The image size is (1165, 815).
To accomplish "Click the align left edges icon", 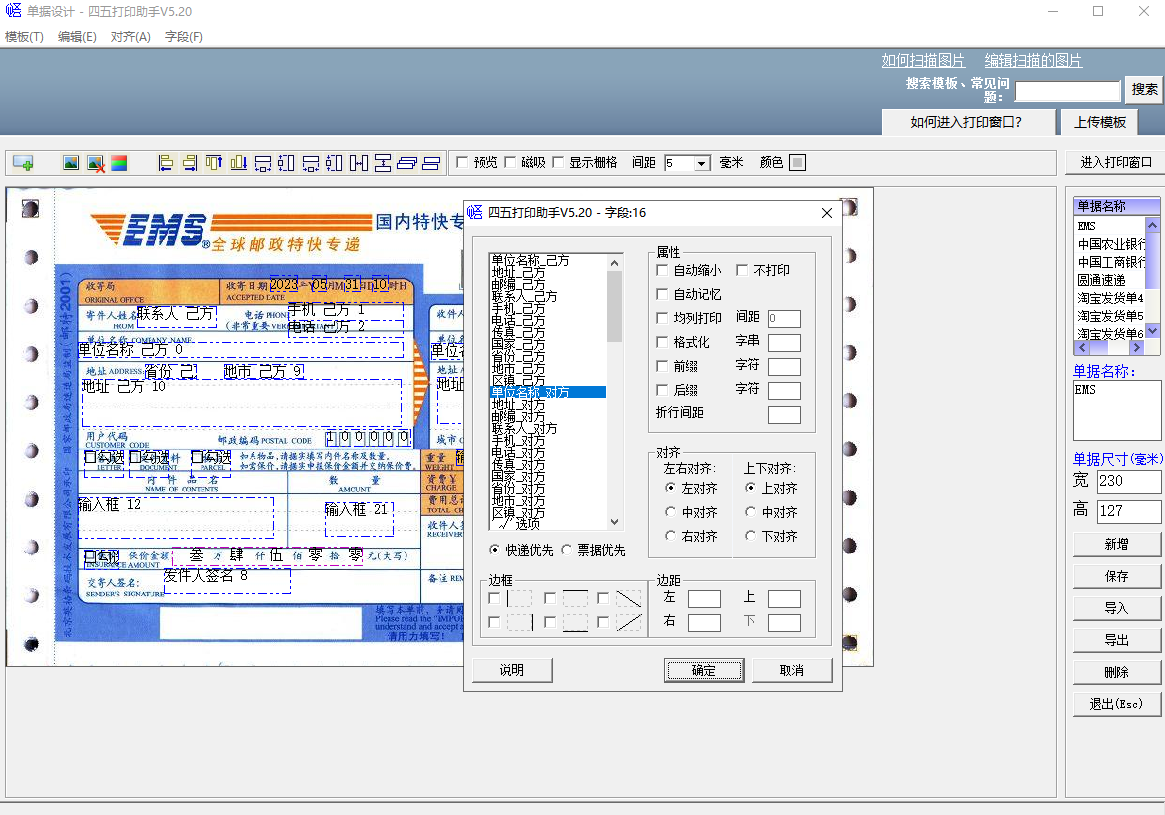I will click(x=166, y=163).
